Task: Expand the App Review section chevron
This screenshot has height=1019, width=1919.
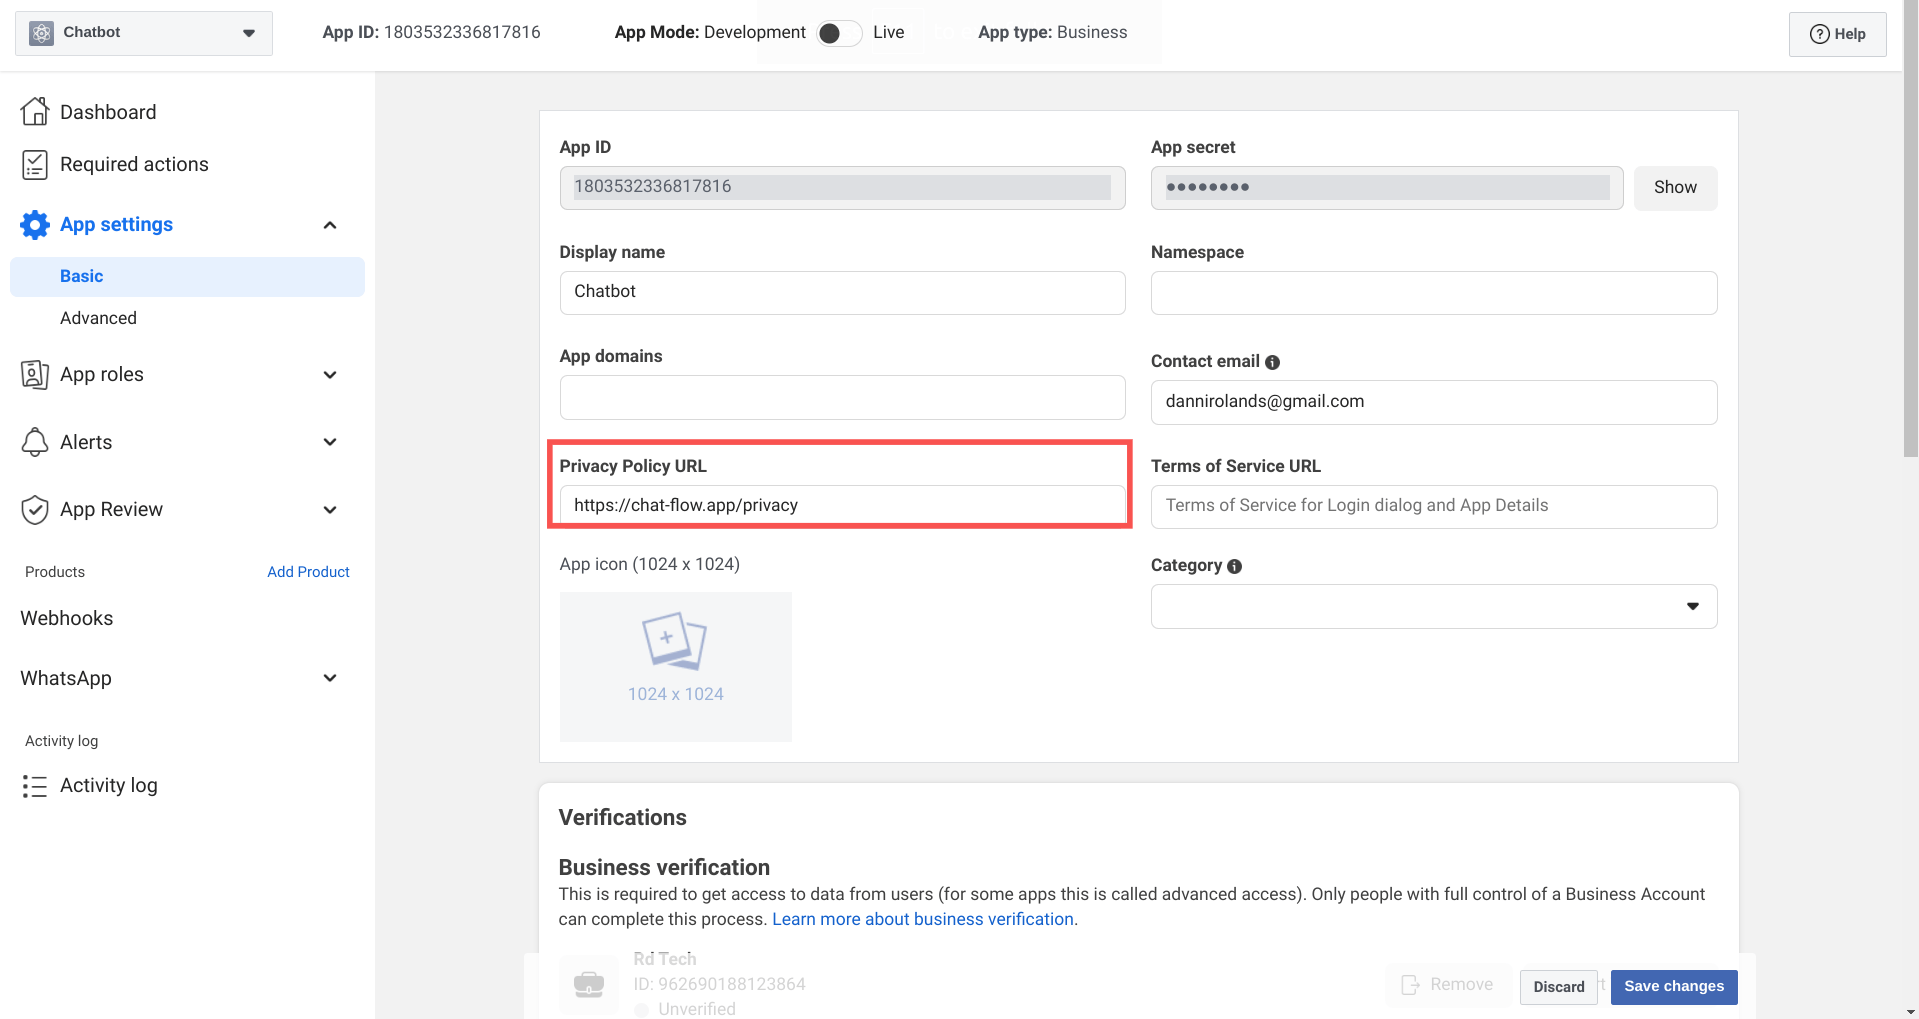Action: [x=330, y=510]
